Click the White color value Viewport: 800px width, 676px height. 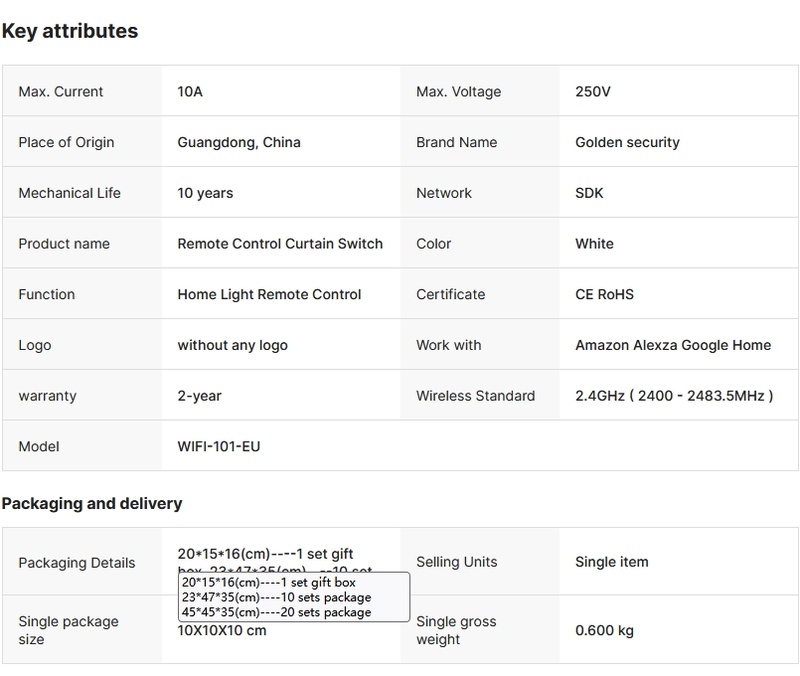click(x=594, y=244)
